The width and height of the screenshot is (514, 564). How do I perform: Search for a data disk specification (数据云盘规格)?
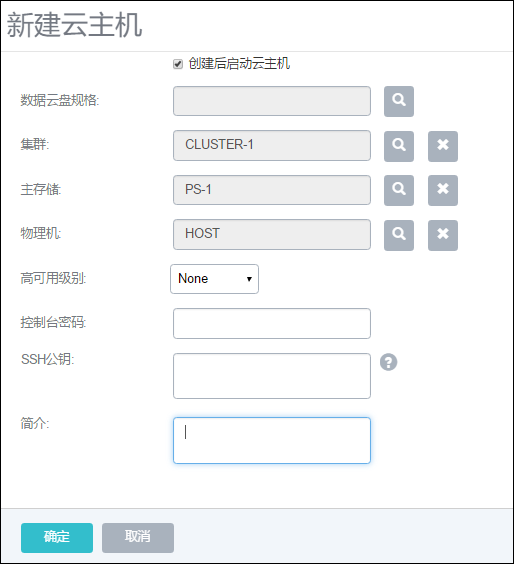pos(399,101)
